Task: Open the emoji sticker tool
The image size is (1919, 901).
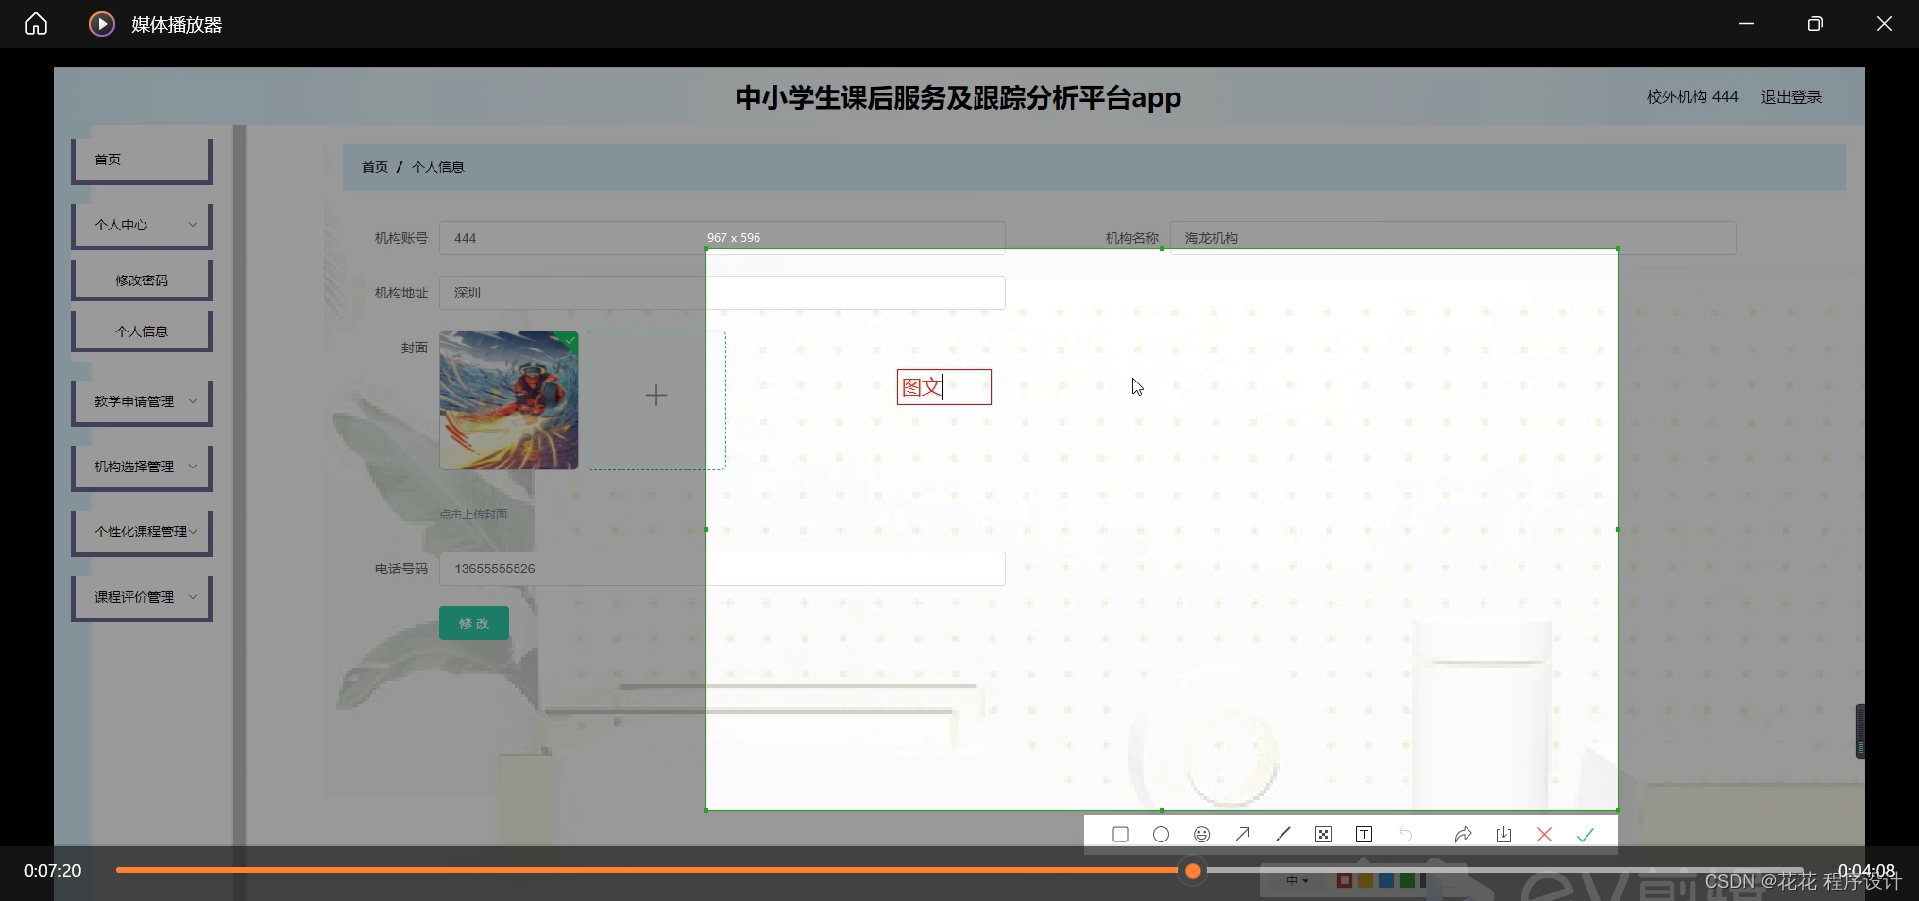Action: pyautogui.click(x=1202, y=833)
